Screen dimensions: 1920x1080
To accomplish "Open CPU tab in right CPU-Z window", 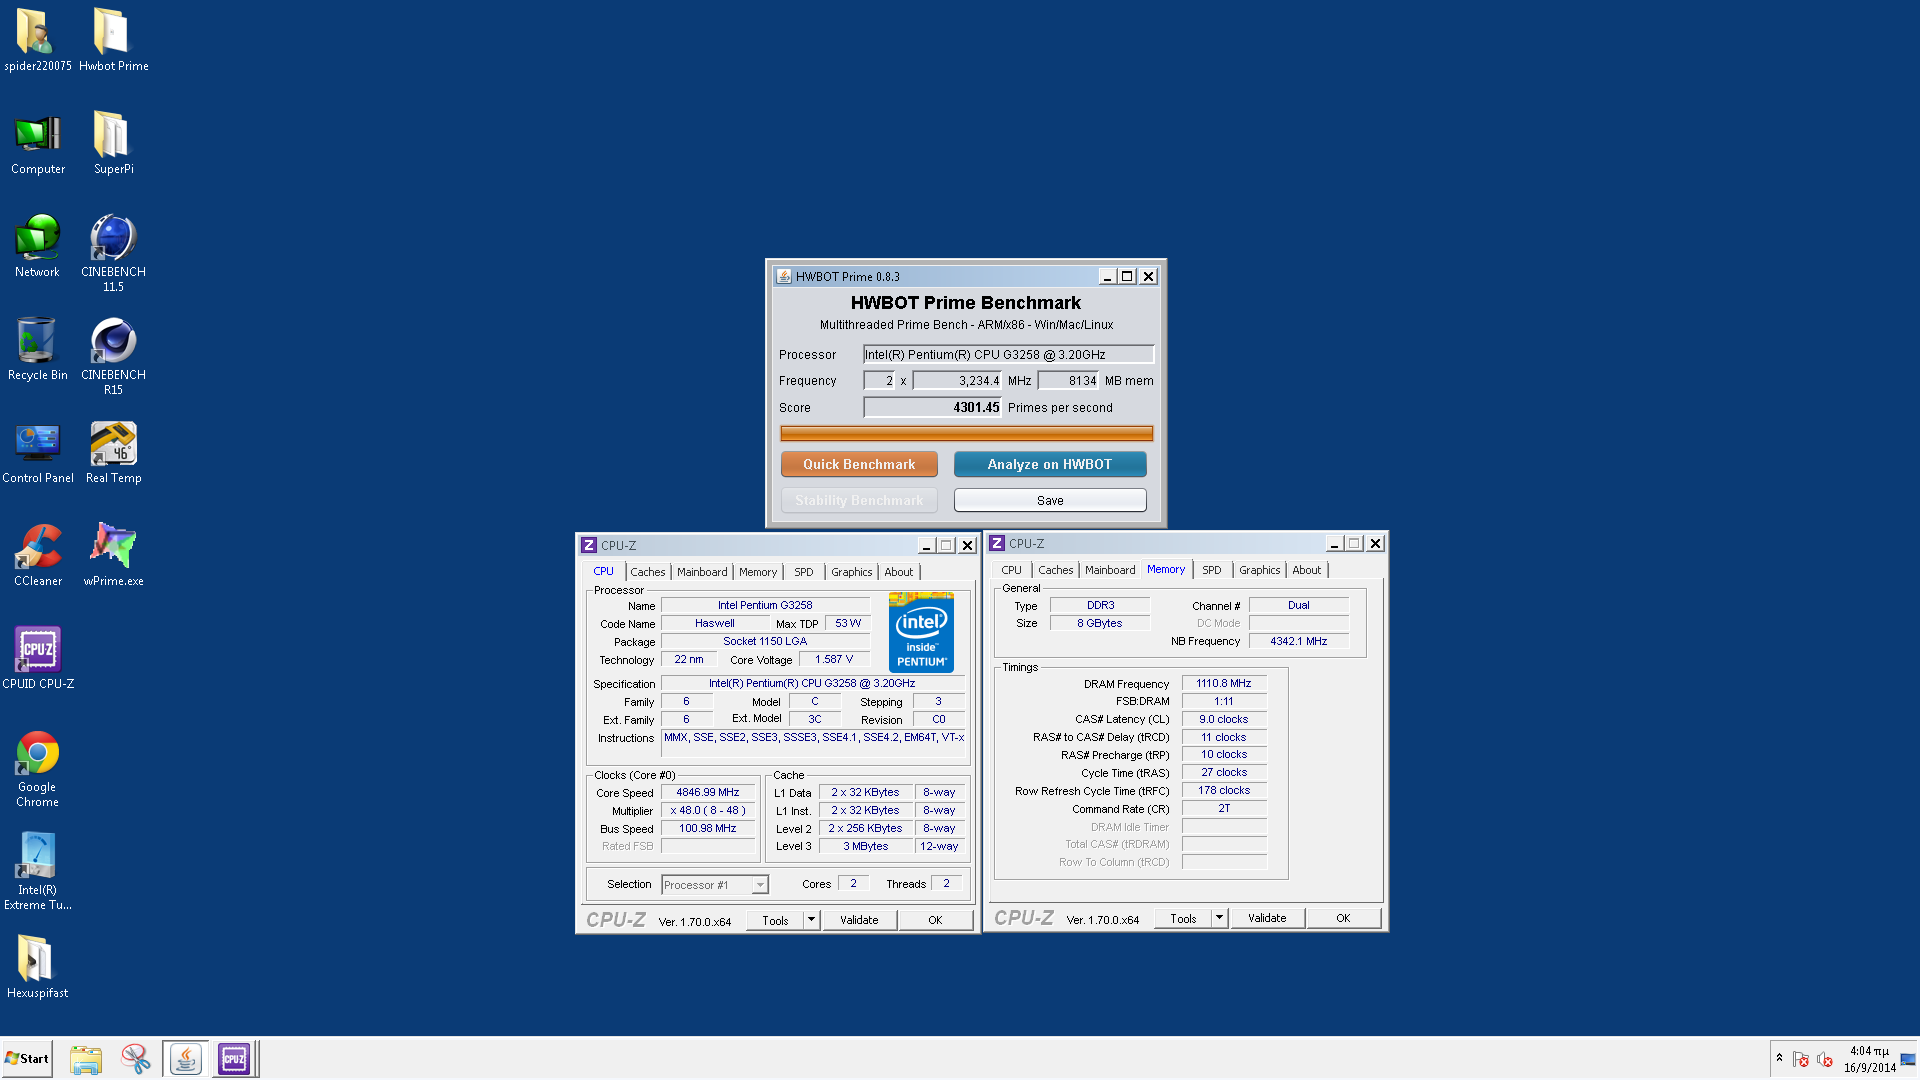I will (x=1011, y=570).
